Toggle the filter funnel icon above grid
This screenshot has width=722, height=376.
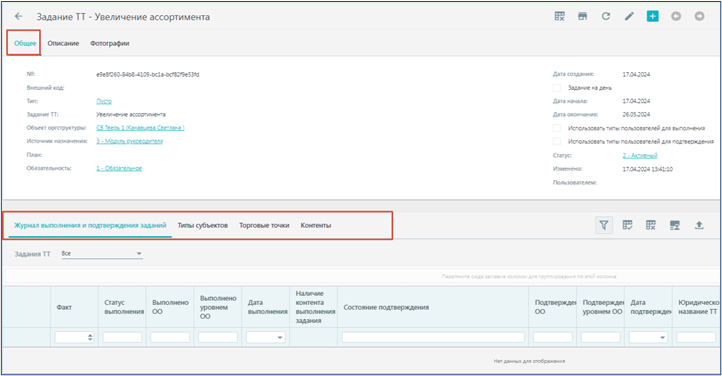tap(604, 225)
